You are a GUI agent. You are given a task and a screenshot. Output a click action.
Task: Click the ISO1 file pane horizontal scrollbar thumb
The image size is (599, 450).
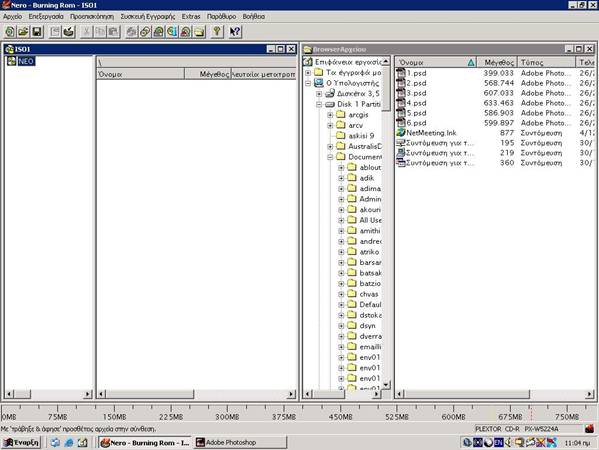[x=150, y=394]
